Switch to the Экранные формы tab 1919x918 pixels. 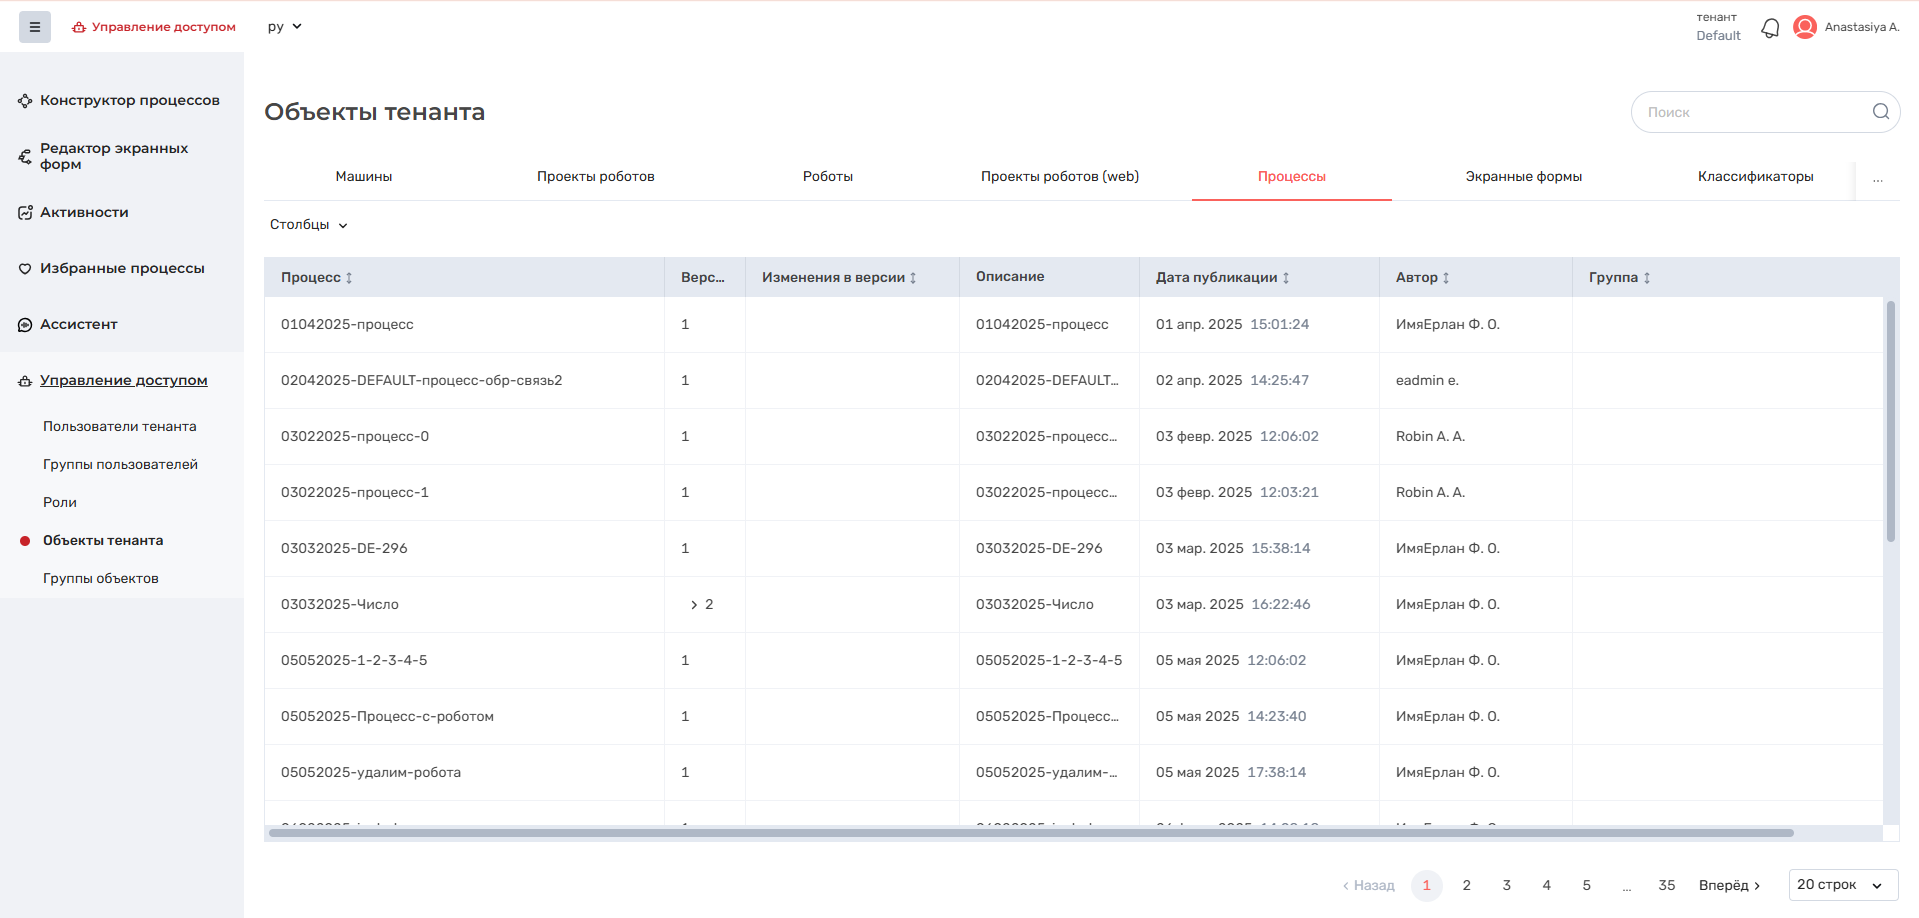(x=1523, y=176)
